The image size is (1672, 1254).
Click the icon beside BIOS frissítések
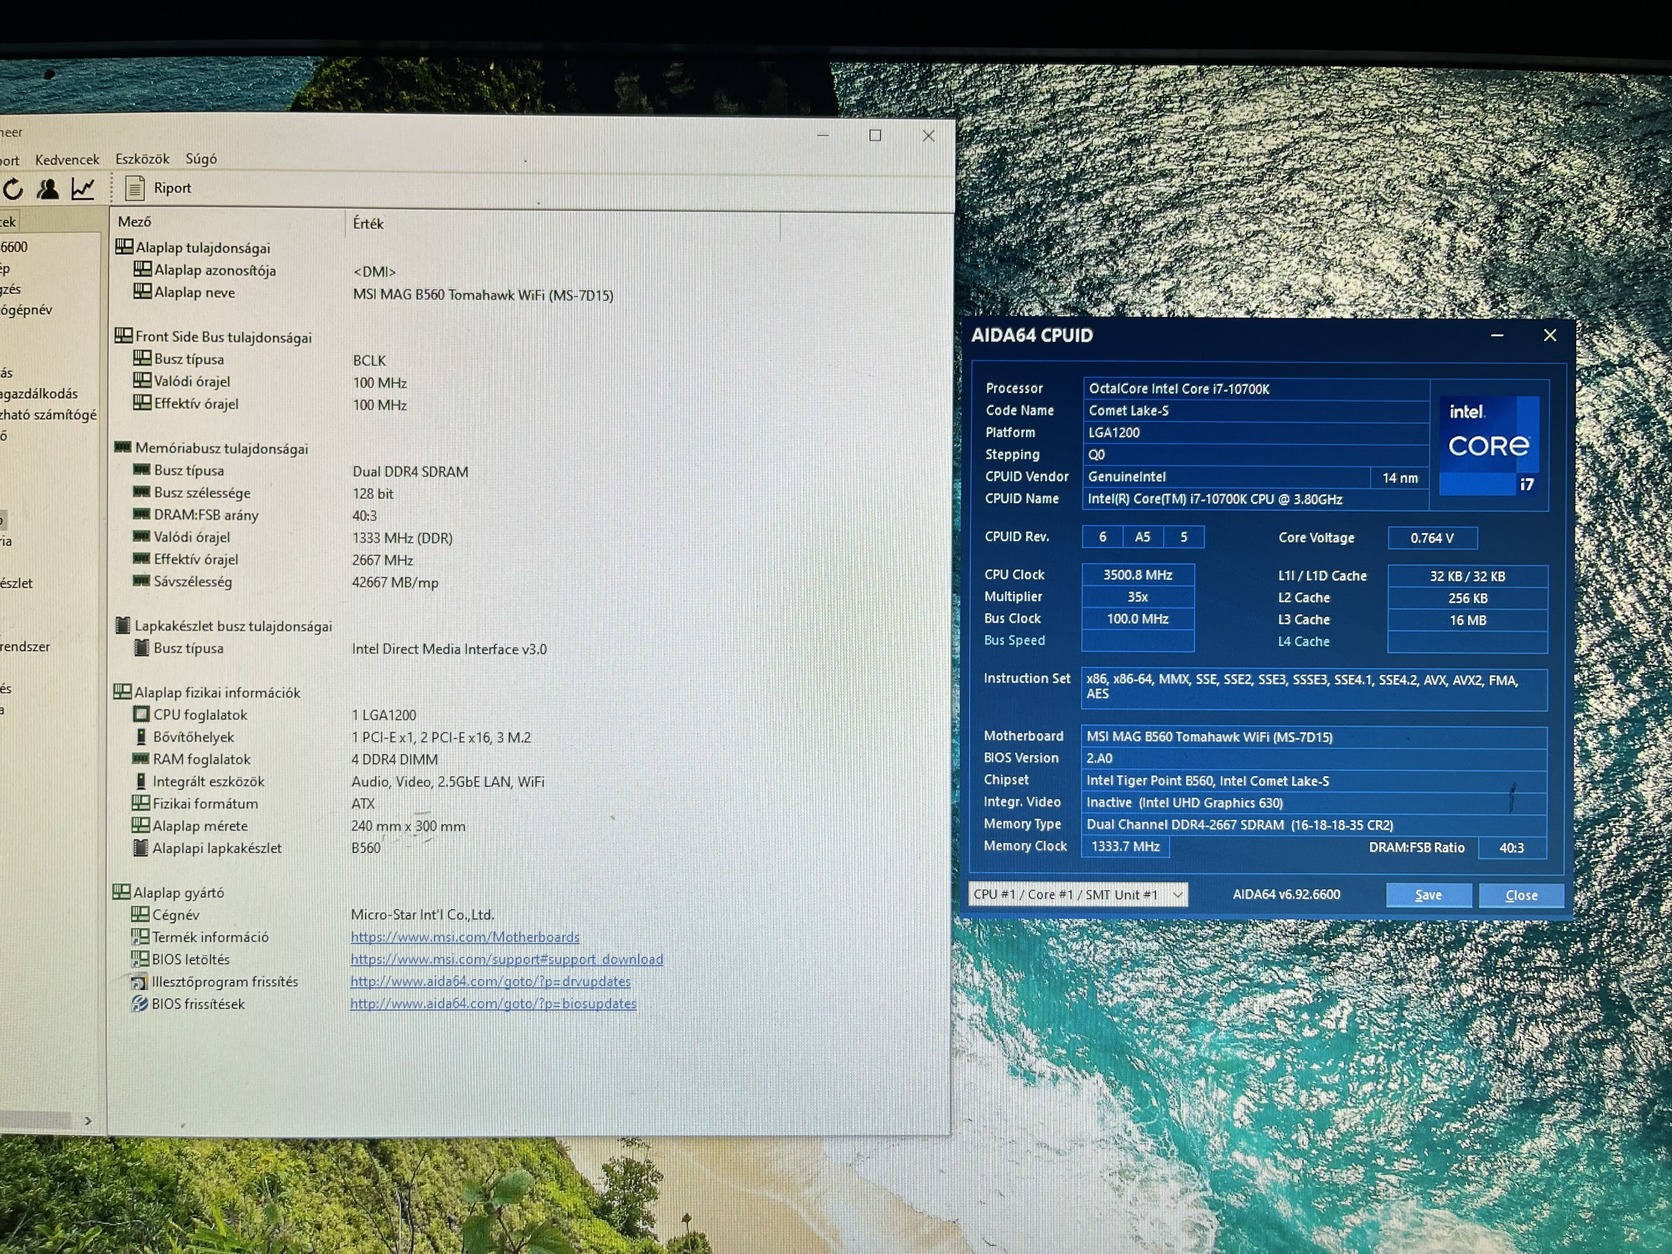coord(140,1003)
